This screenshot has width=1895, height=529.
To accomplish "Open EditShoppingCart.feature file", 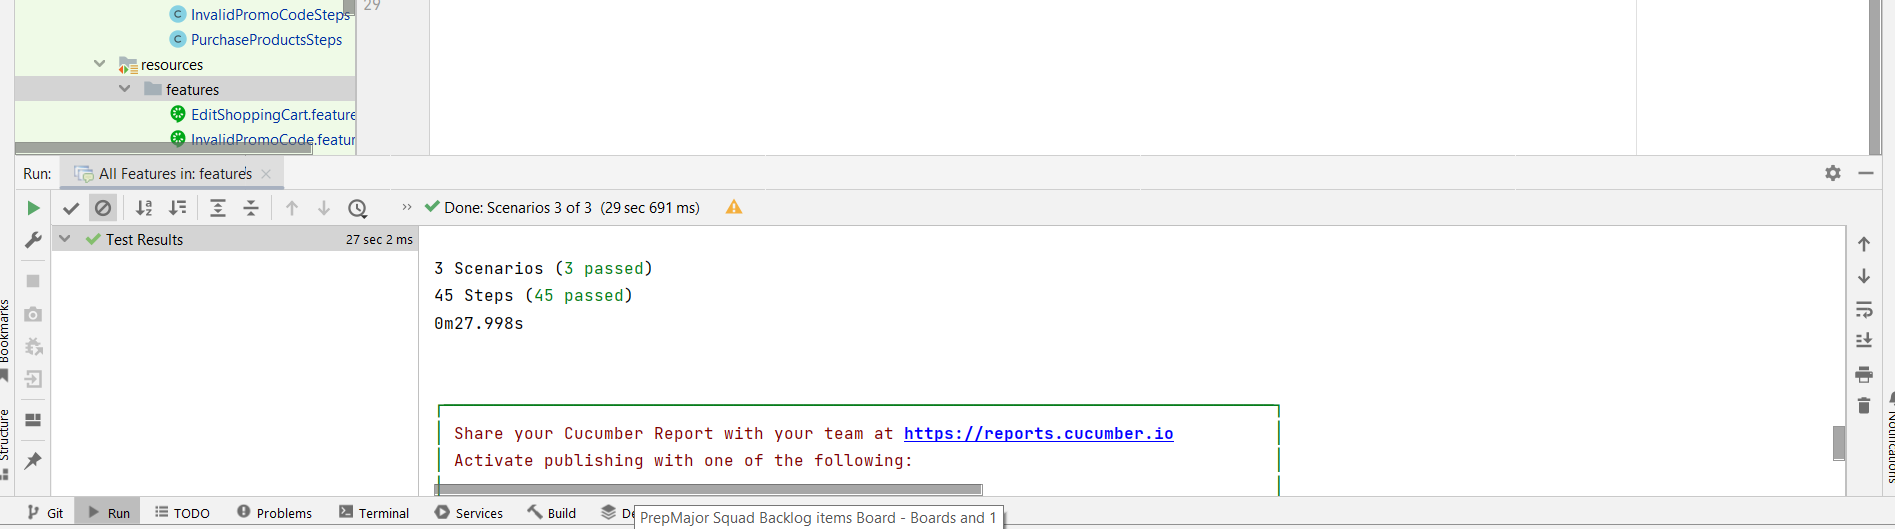I will pyautogui.click(x=273, y=114).
